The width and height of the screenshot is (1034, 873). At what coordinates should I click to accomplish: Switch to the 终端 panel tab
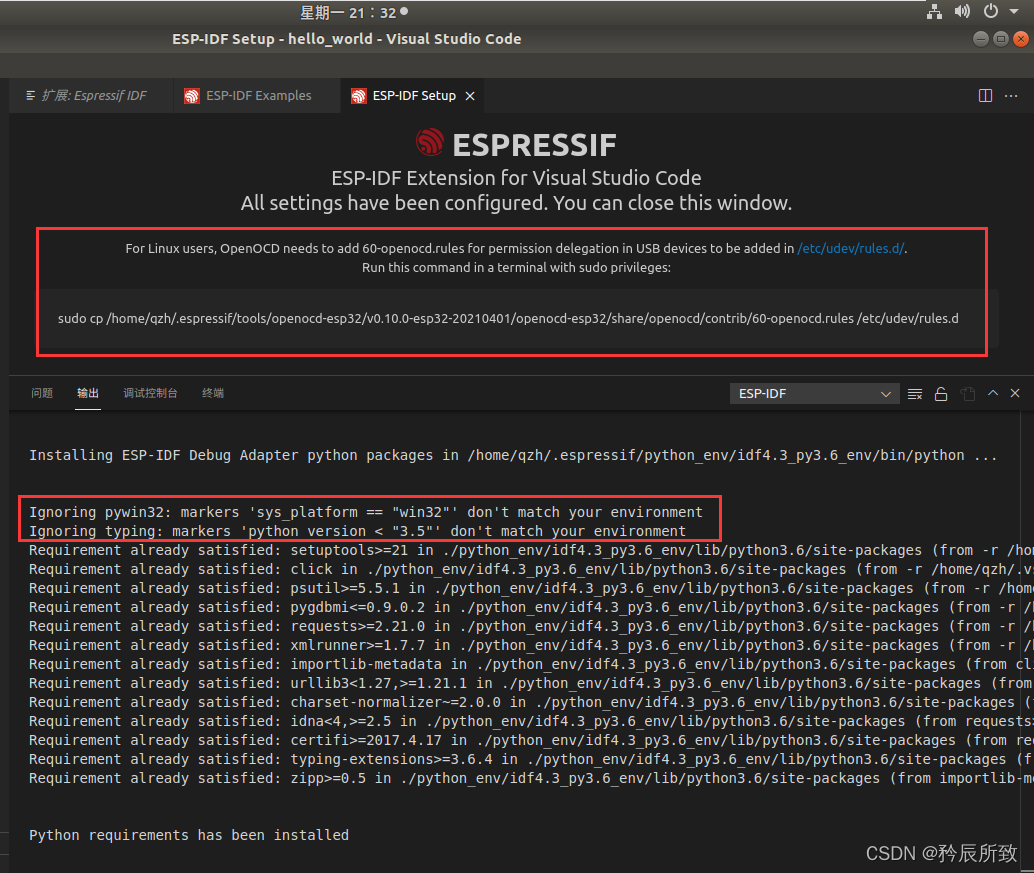[x=213, y=393]
